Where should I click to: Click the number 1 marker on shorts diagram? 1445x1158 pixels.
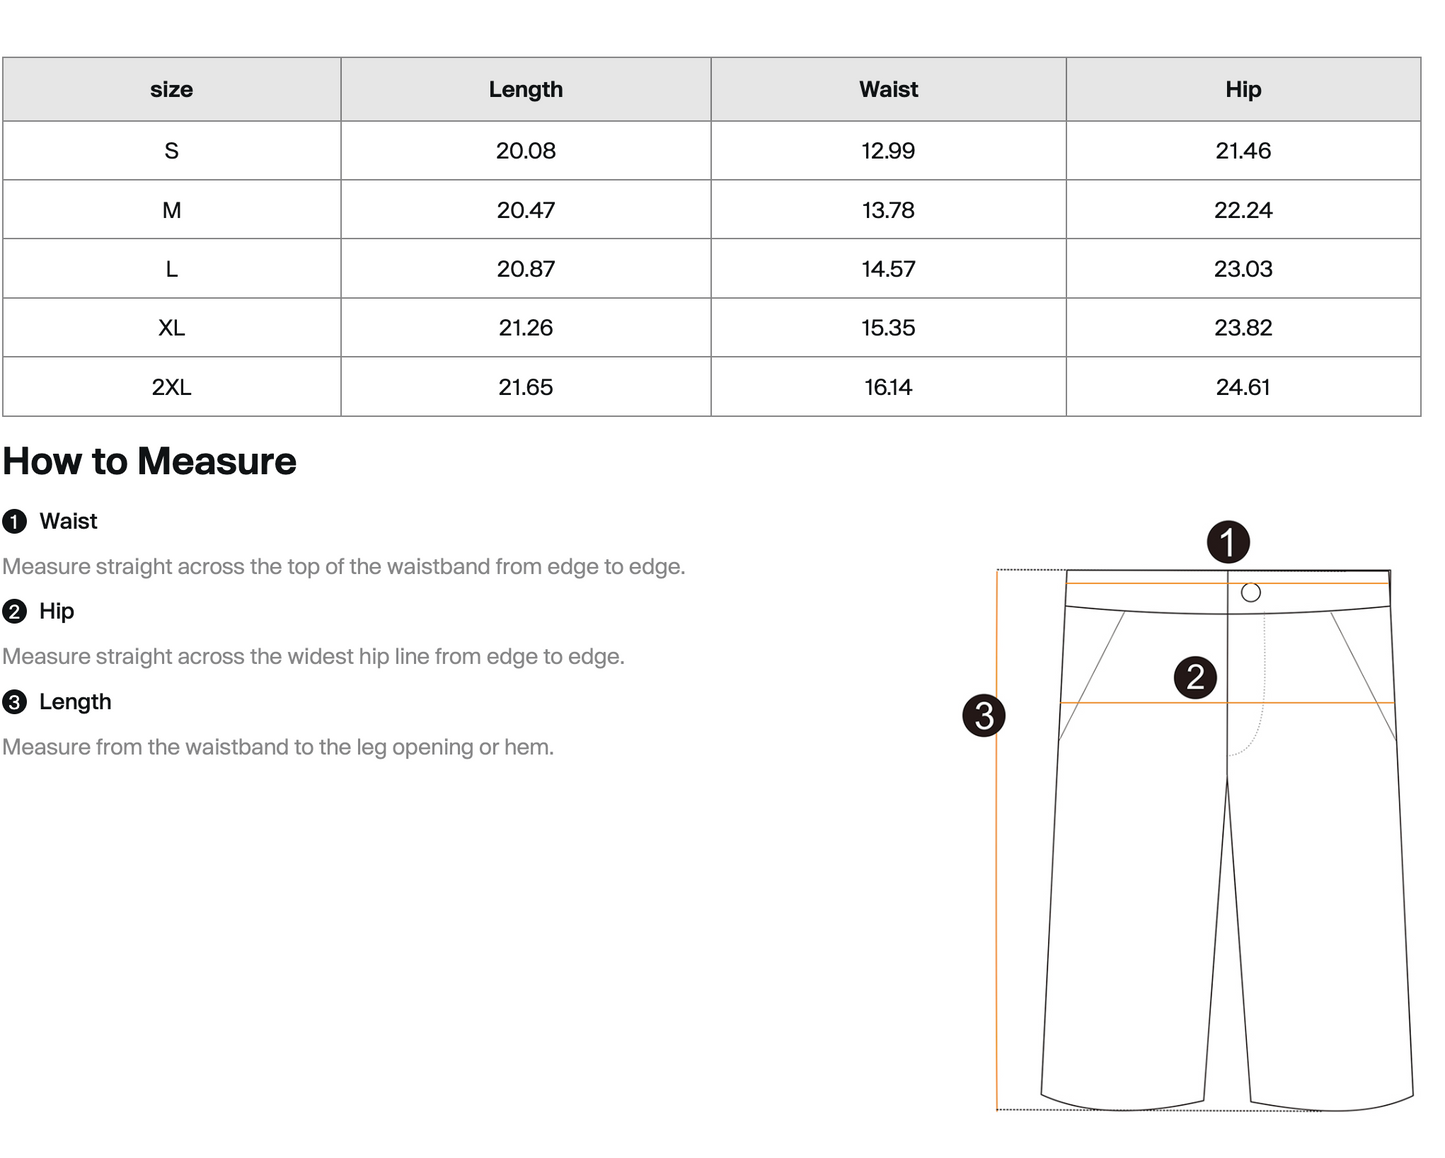point(1228,542)
